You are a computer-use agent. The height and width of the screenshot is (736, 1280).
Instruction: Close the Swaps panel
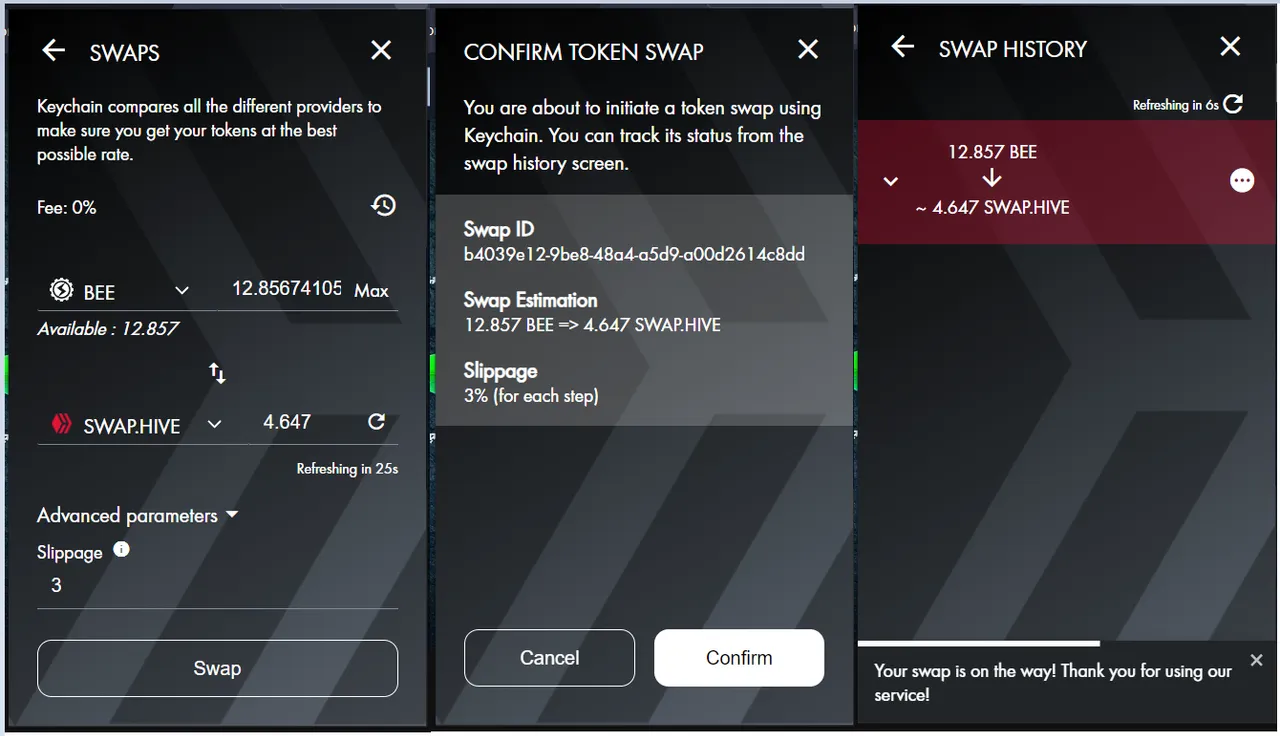coord(381,50)
